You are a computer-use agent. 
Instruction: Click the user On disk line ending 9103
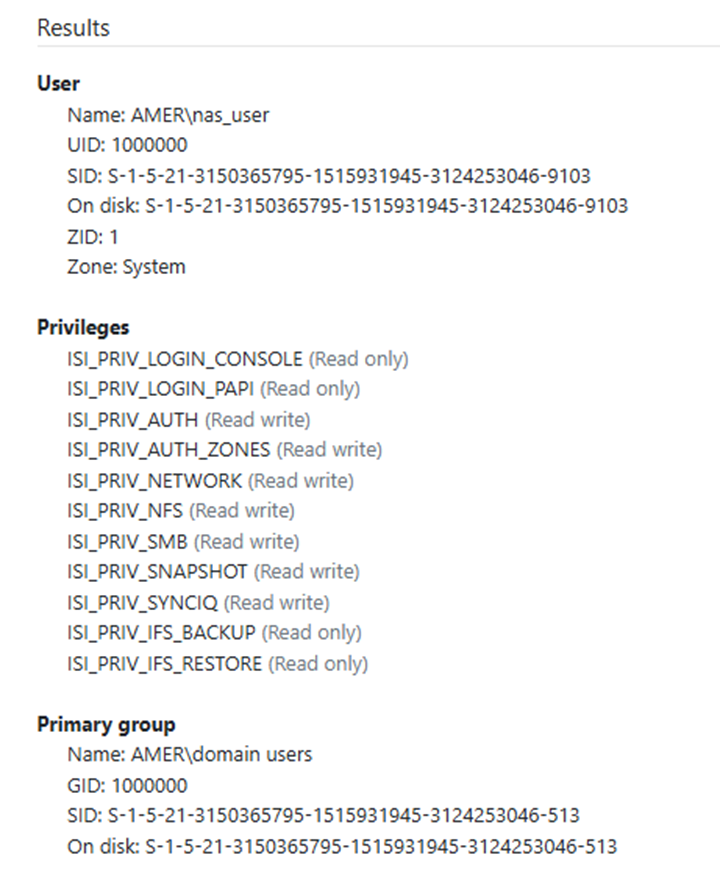(x=347, y=206)
